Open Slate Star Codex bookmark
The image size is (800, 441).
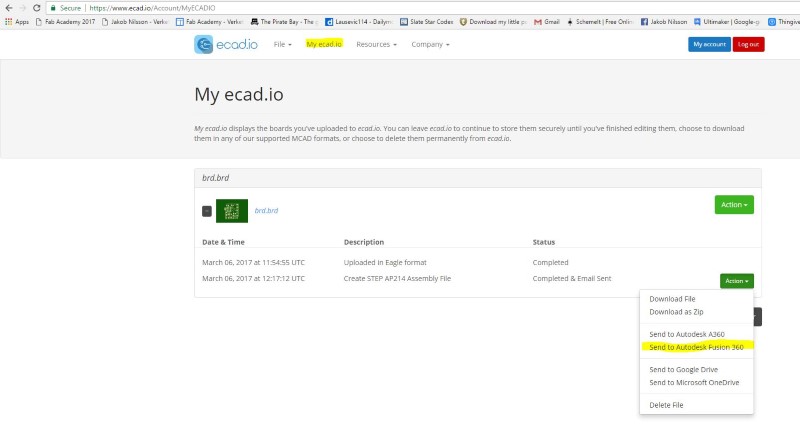click(427, 22)
